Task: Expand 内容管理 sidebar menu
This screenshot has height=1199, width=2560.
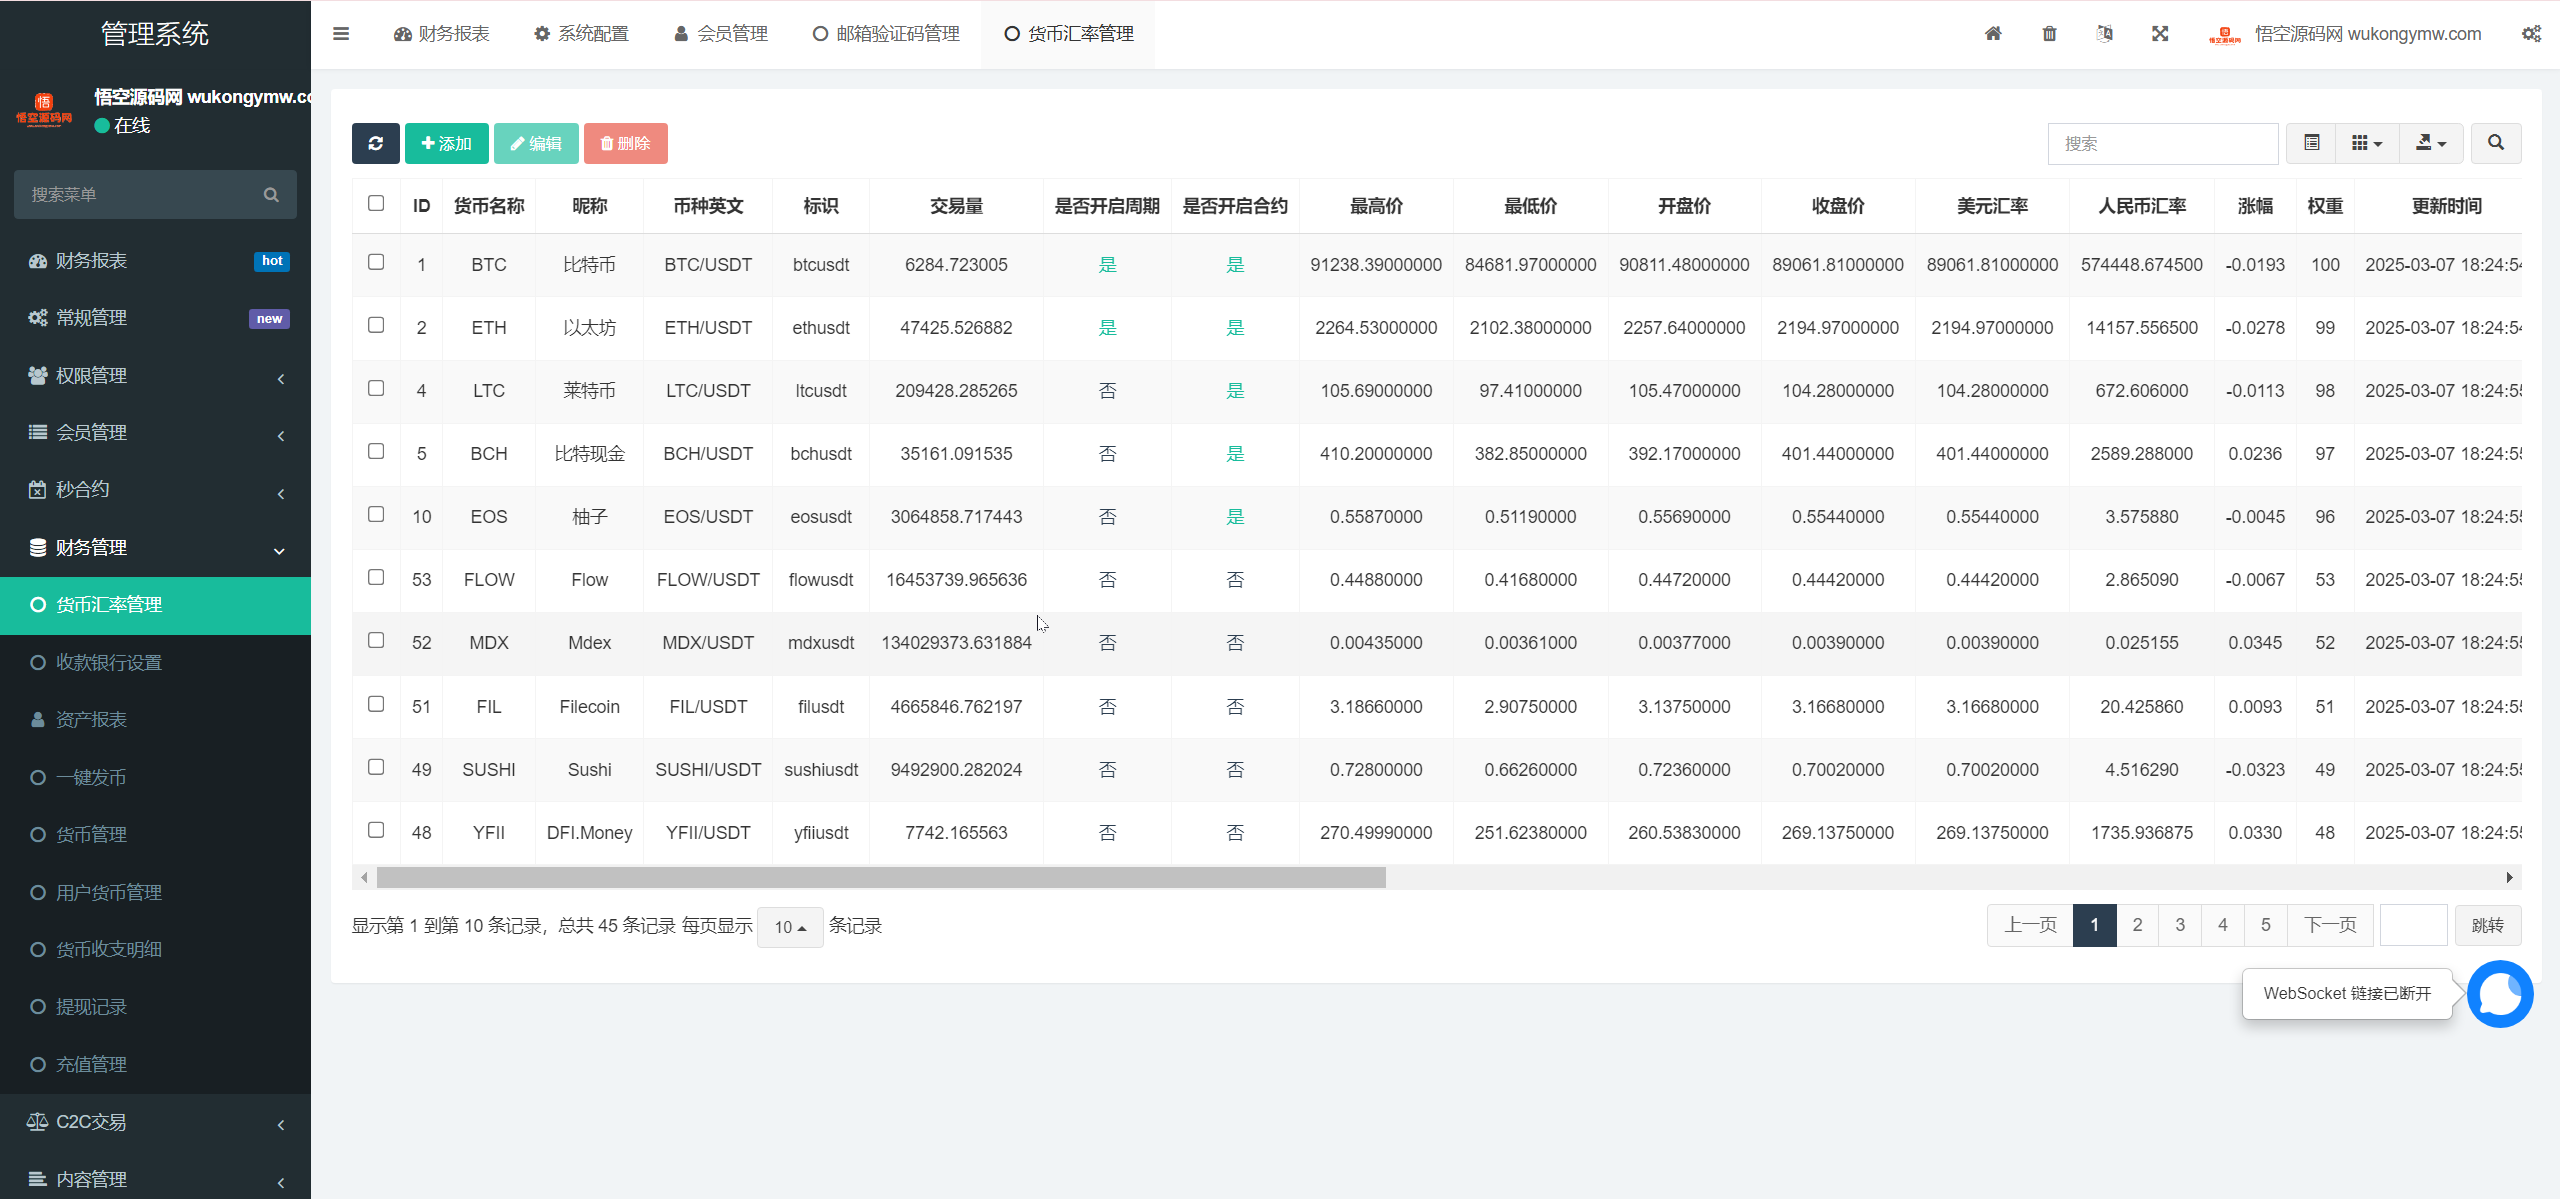Action: pos(155,1179)
